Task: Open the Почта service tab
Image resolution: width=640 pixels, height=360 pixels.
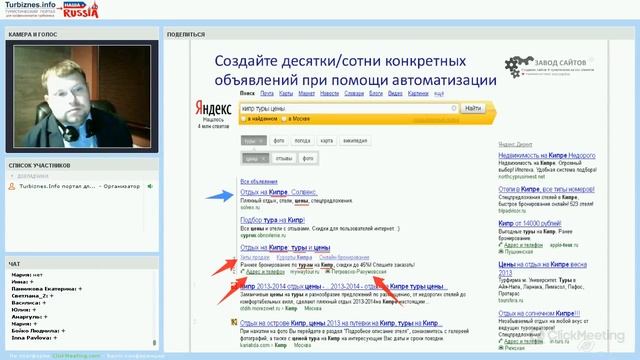Action: (267, 93)
